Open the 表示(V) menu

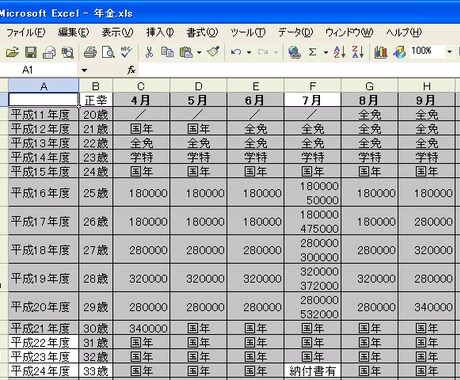click(117, 32)
